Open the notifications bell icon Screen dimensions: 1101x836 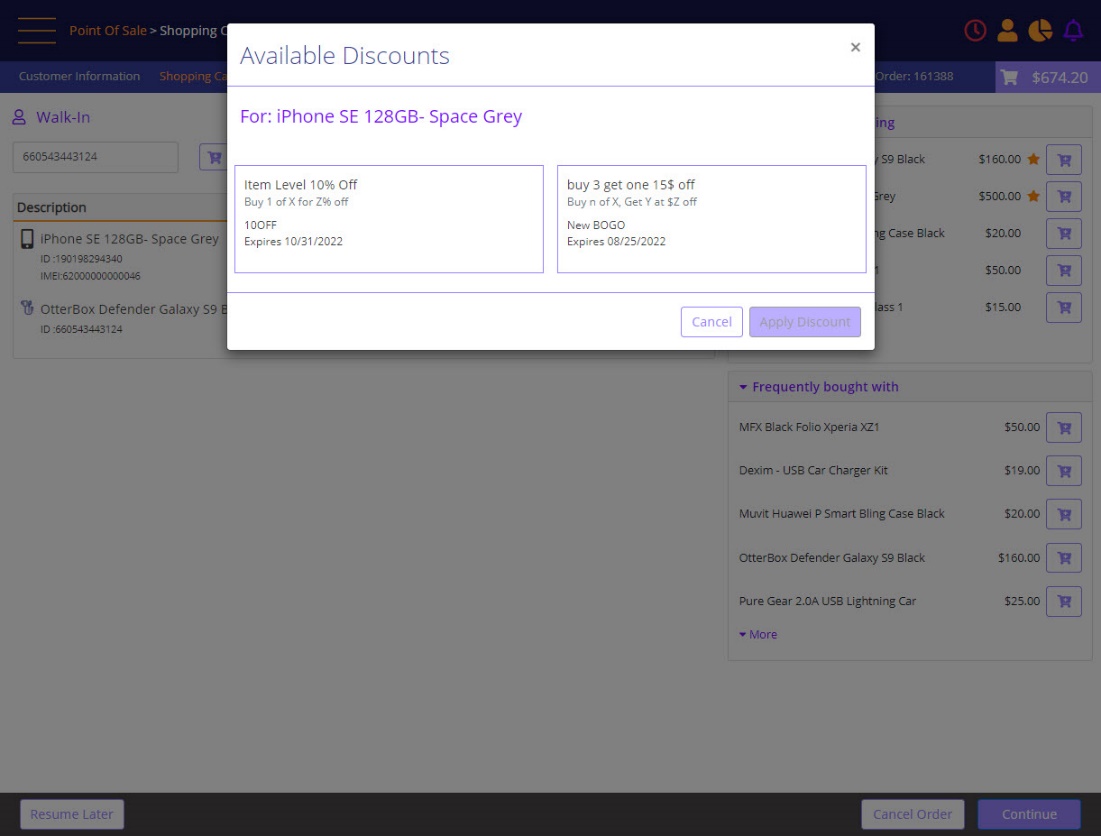pos(1073,30)
